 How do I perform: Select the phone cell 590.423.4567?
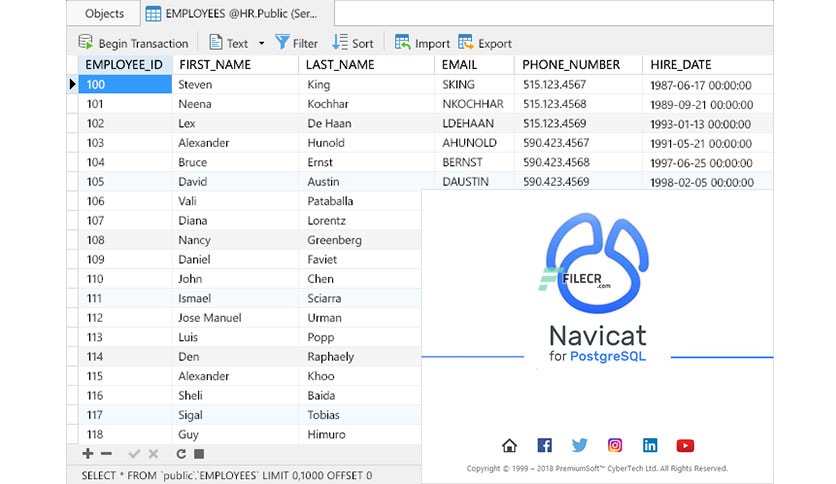[x=578, y=143]
